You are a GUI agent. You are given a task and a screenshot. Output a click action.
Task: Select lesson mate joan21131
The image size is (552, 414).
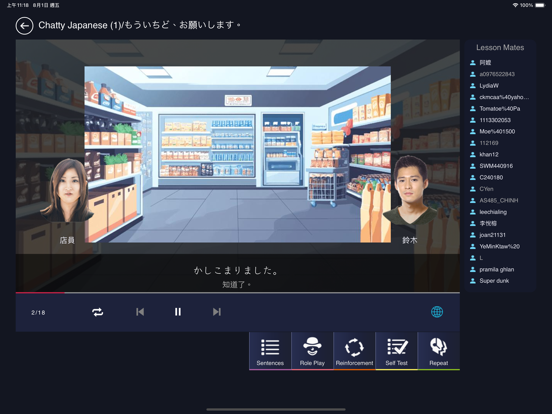pyautogui.click(x=492, y=235)
